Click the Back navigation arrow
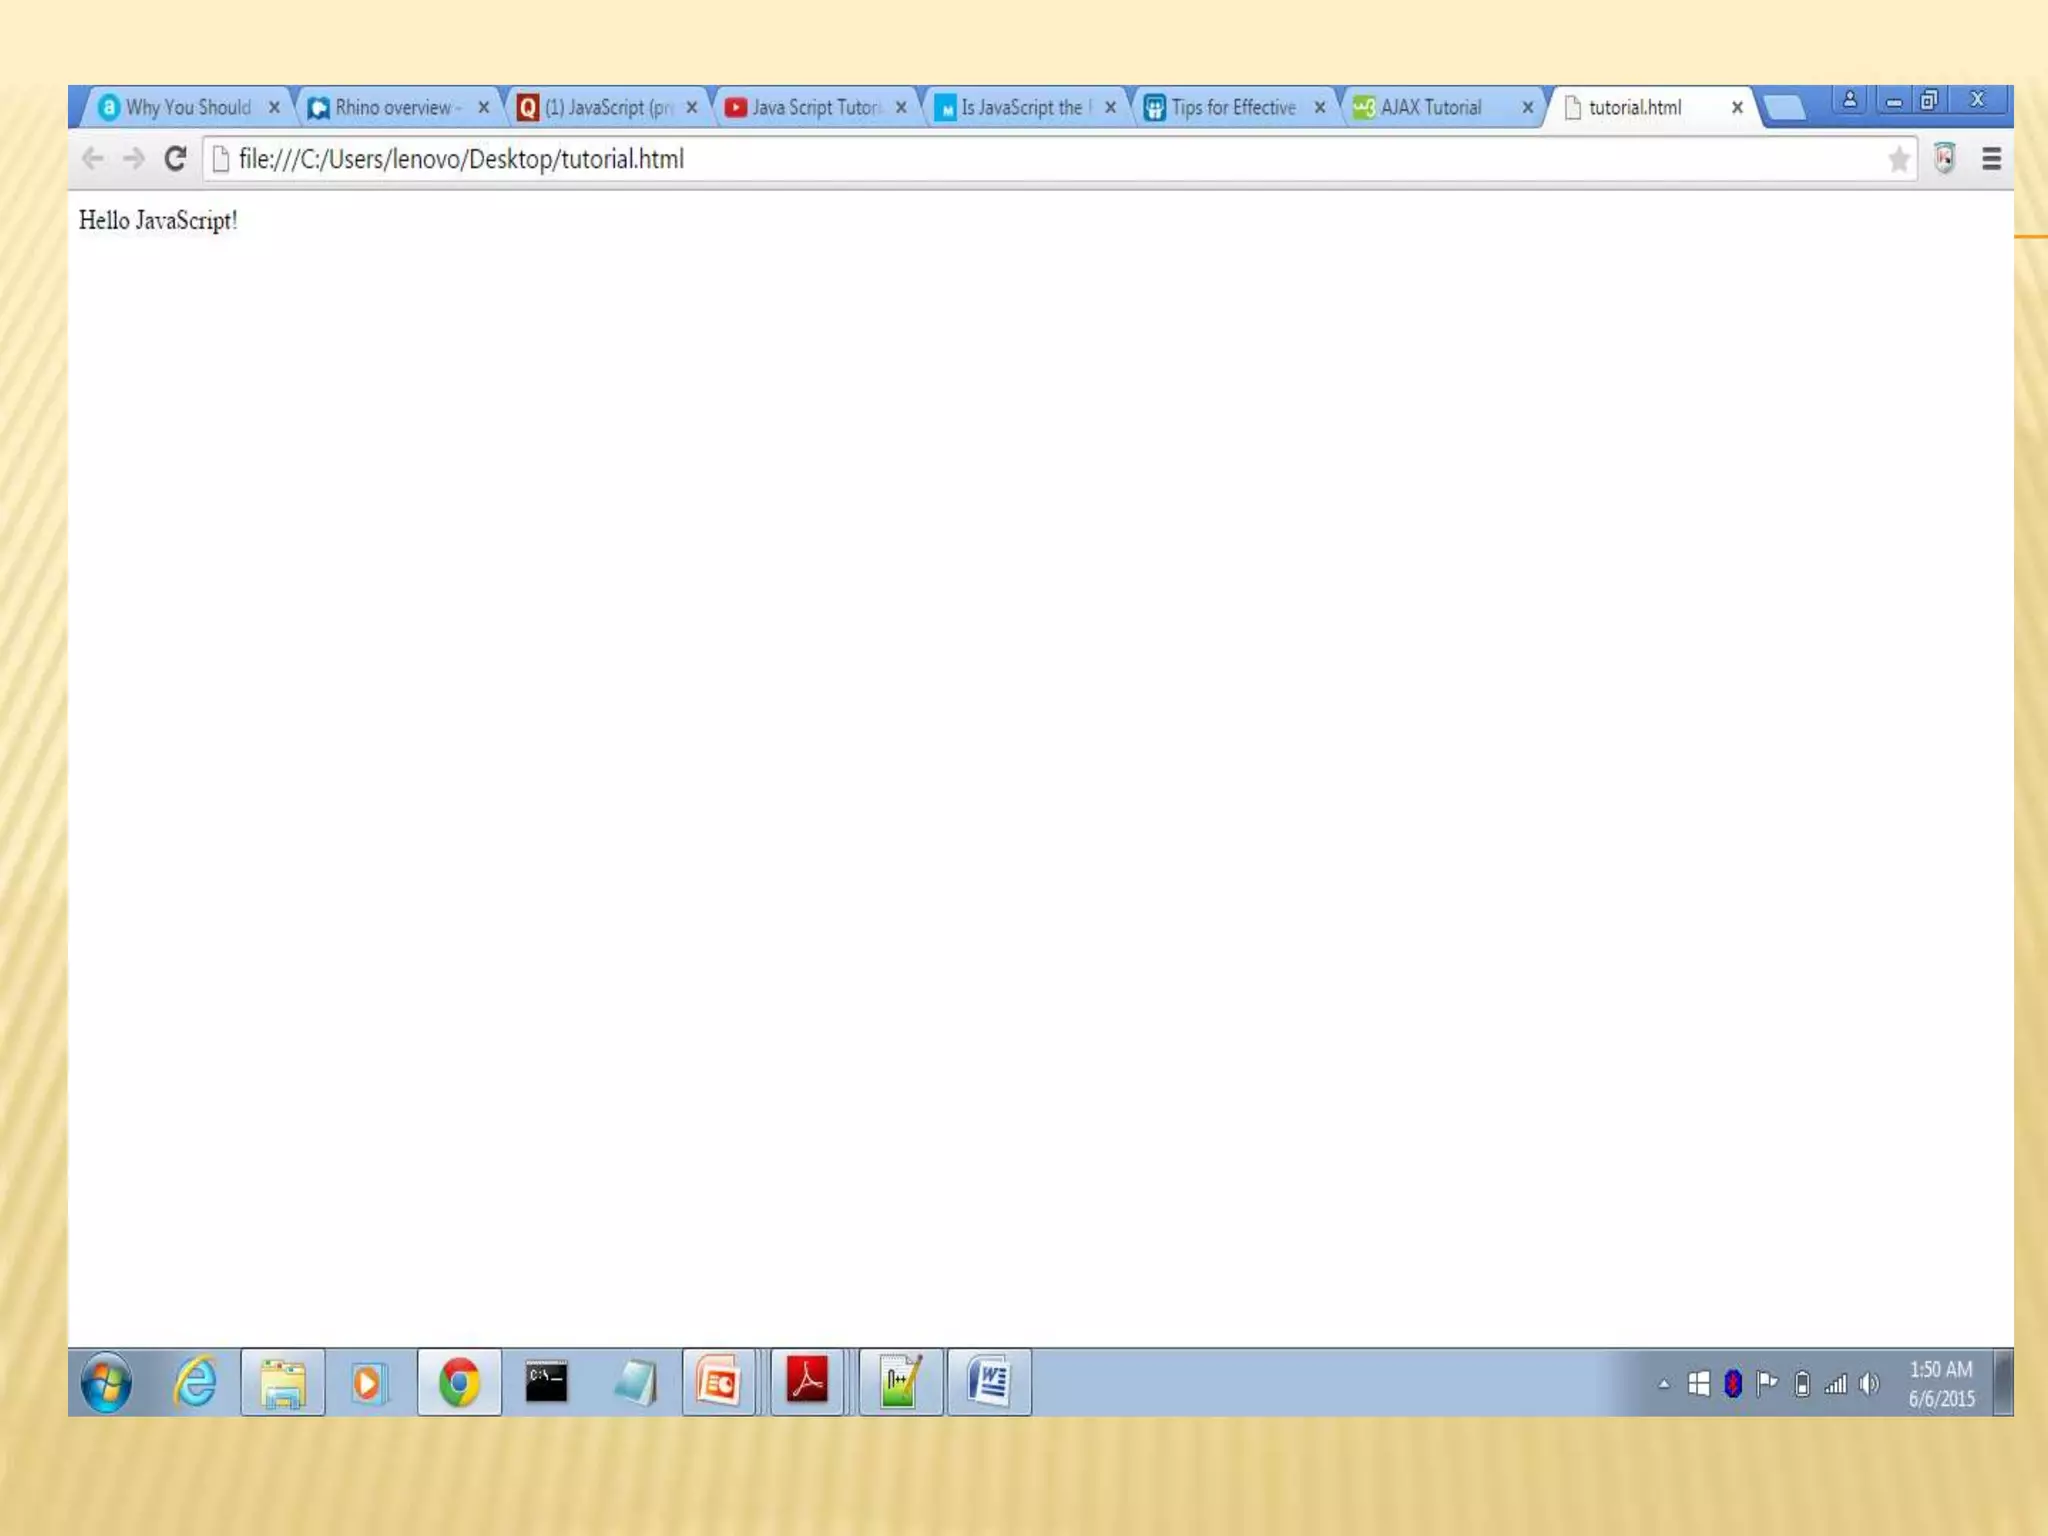The image size is (2048, 1536). tap(93, 159)
